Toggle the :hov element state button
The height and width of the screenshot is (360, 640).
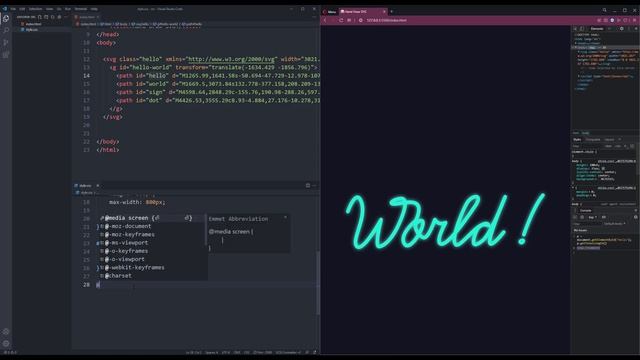608,146
